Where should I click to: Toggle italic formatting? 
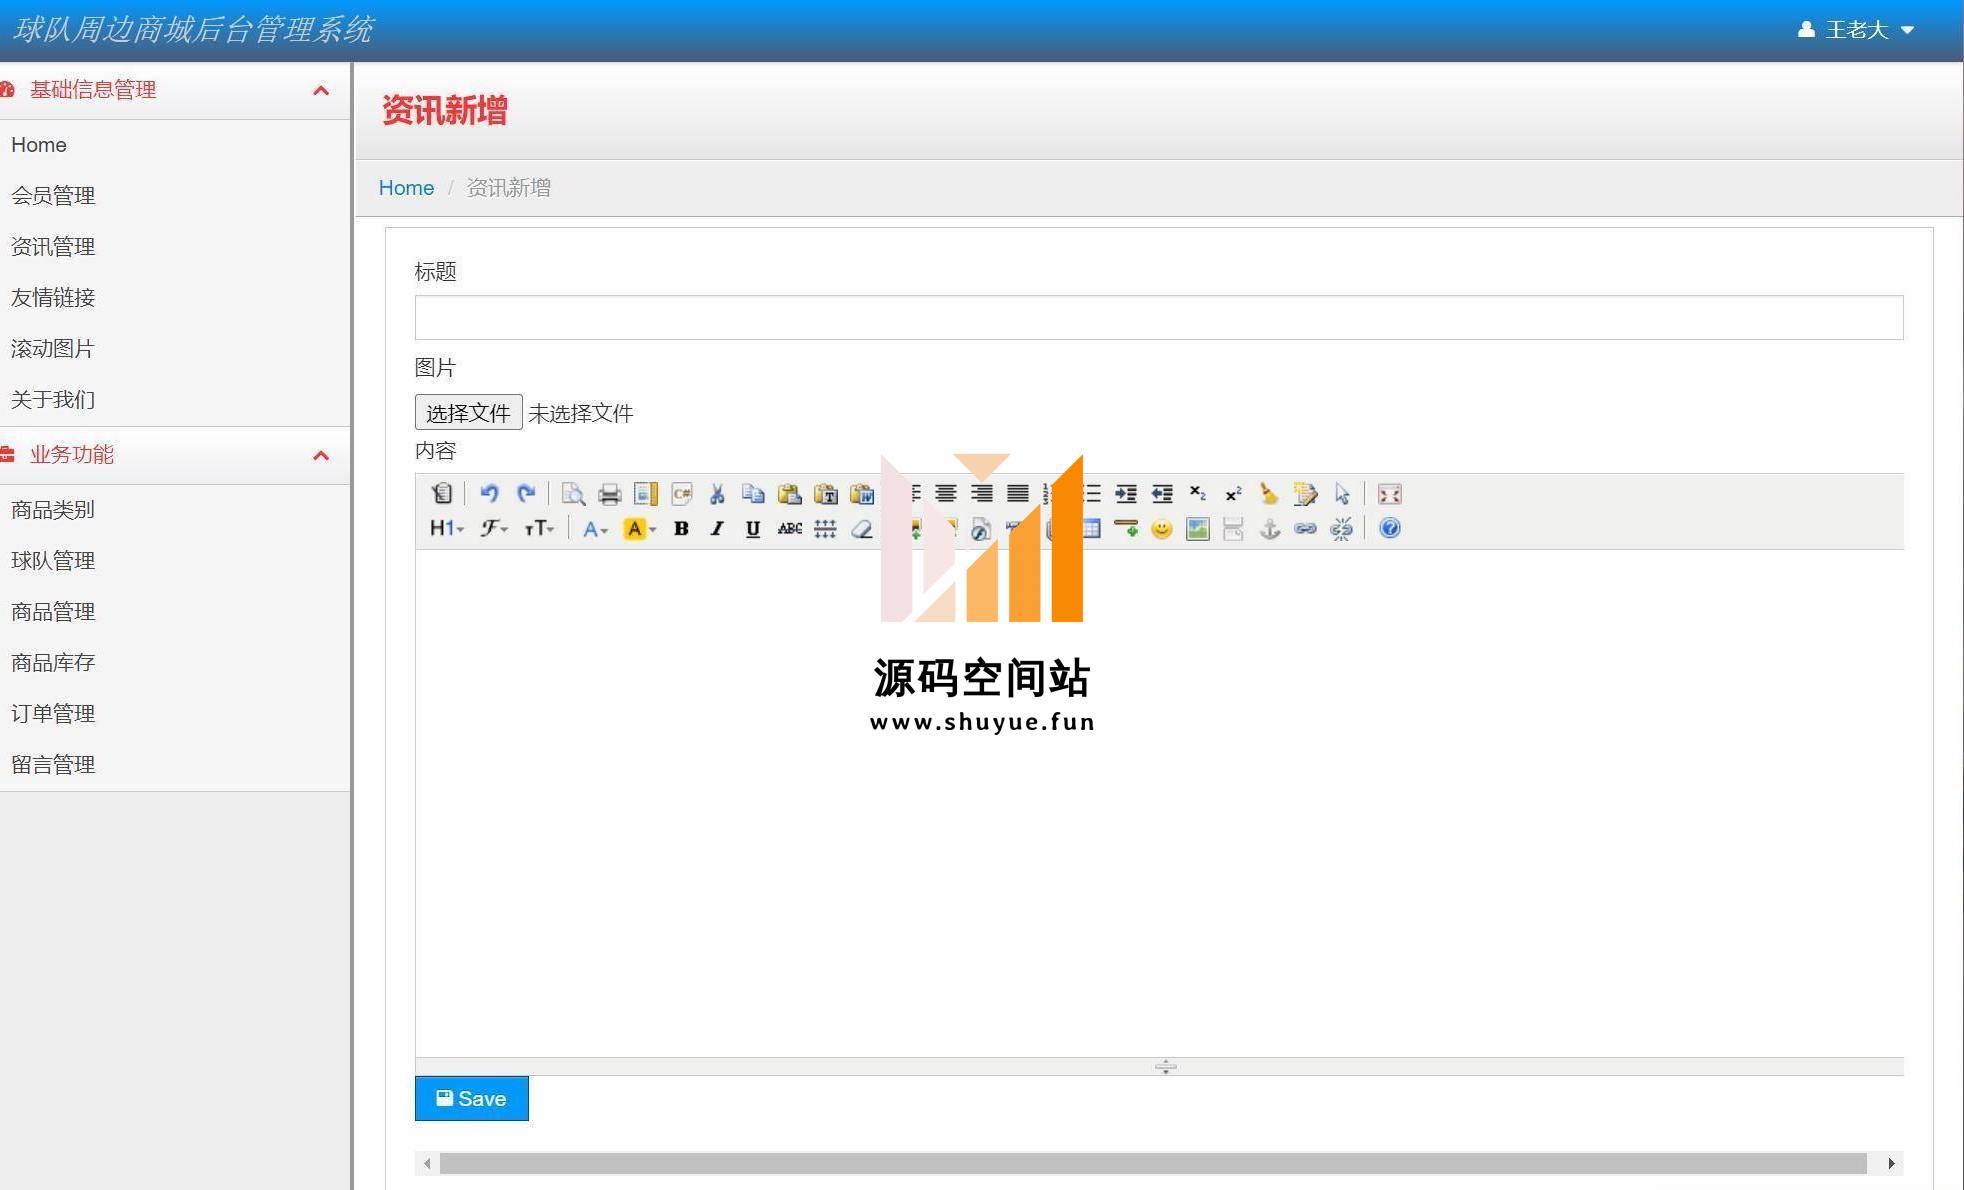[717, 528]
